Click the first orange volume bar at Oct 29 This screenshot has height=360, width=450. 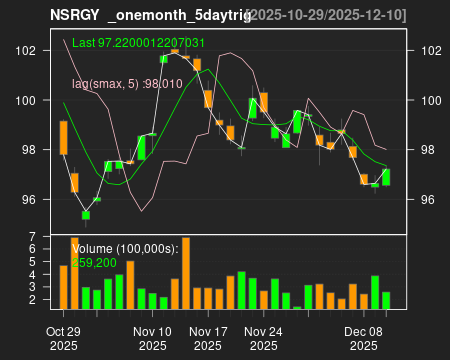[63, 287]
